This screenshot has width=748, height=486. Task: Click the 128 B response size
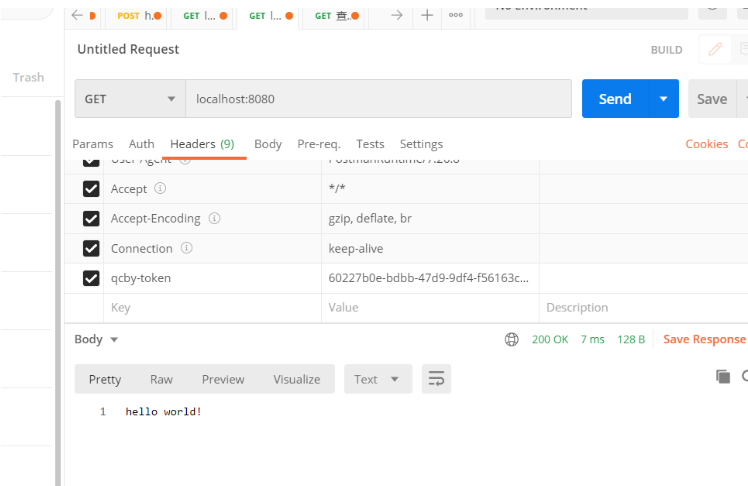tap(631, 339)
